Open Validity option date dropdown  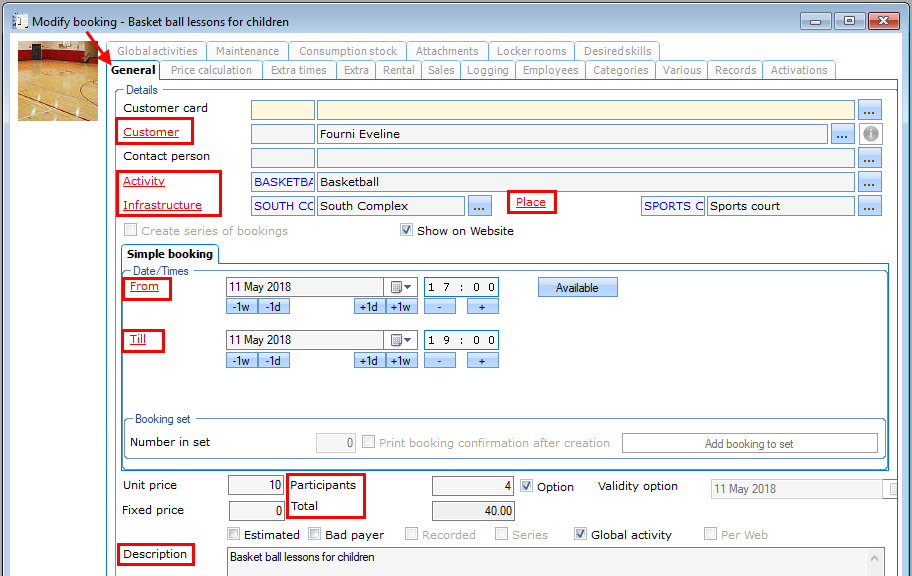[890, 489]
